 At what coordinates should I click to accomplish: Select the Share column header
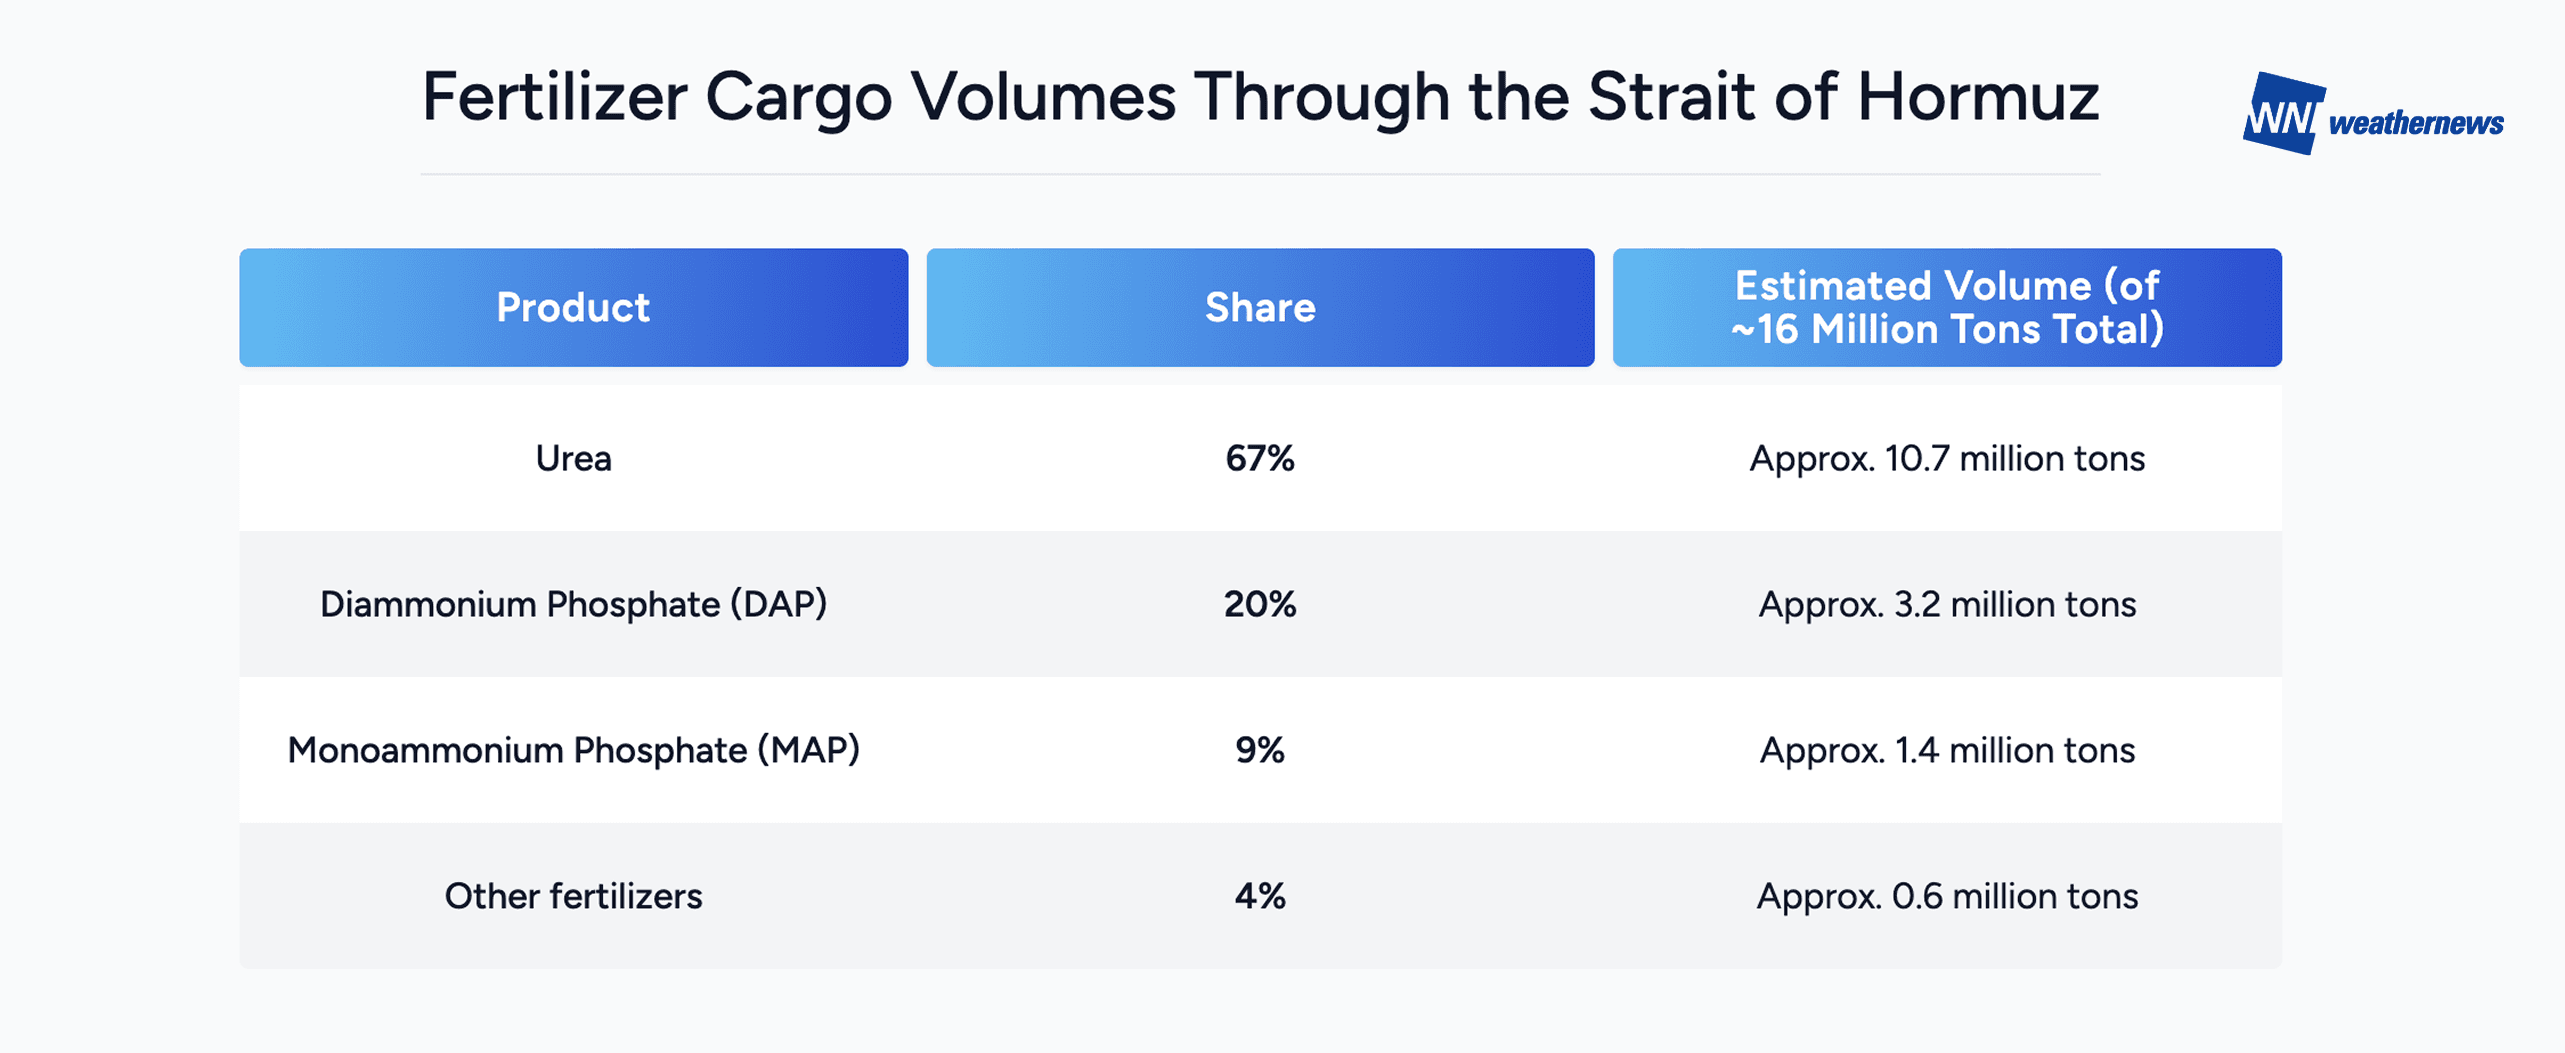(1260, 307)
